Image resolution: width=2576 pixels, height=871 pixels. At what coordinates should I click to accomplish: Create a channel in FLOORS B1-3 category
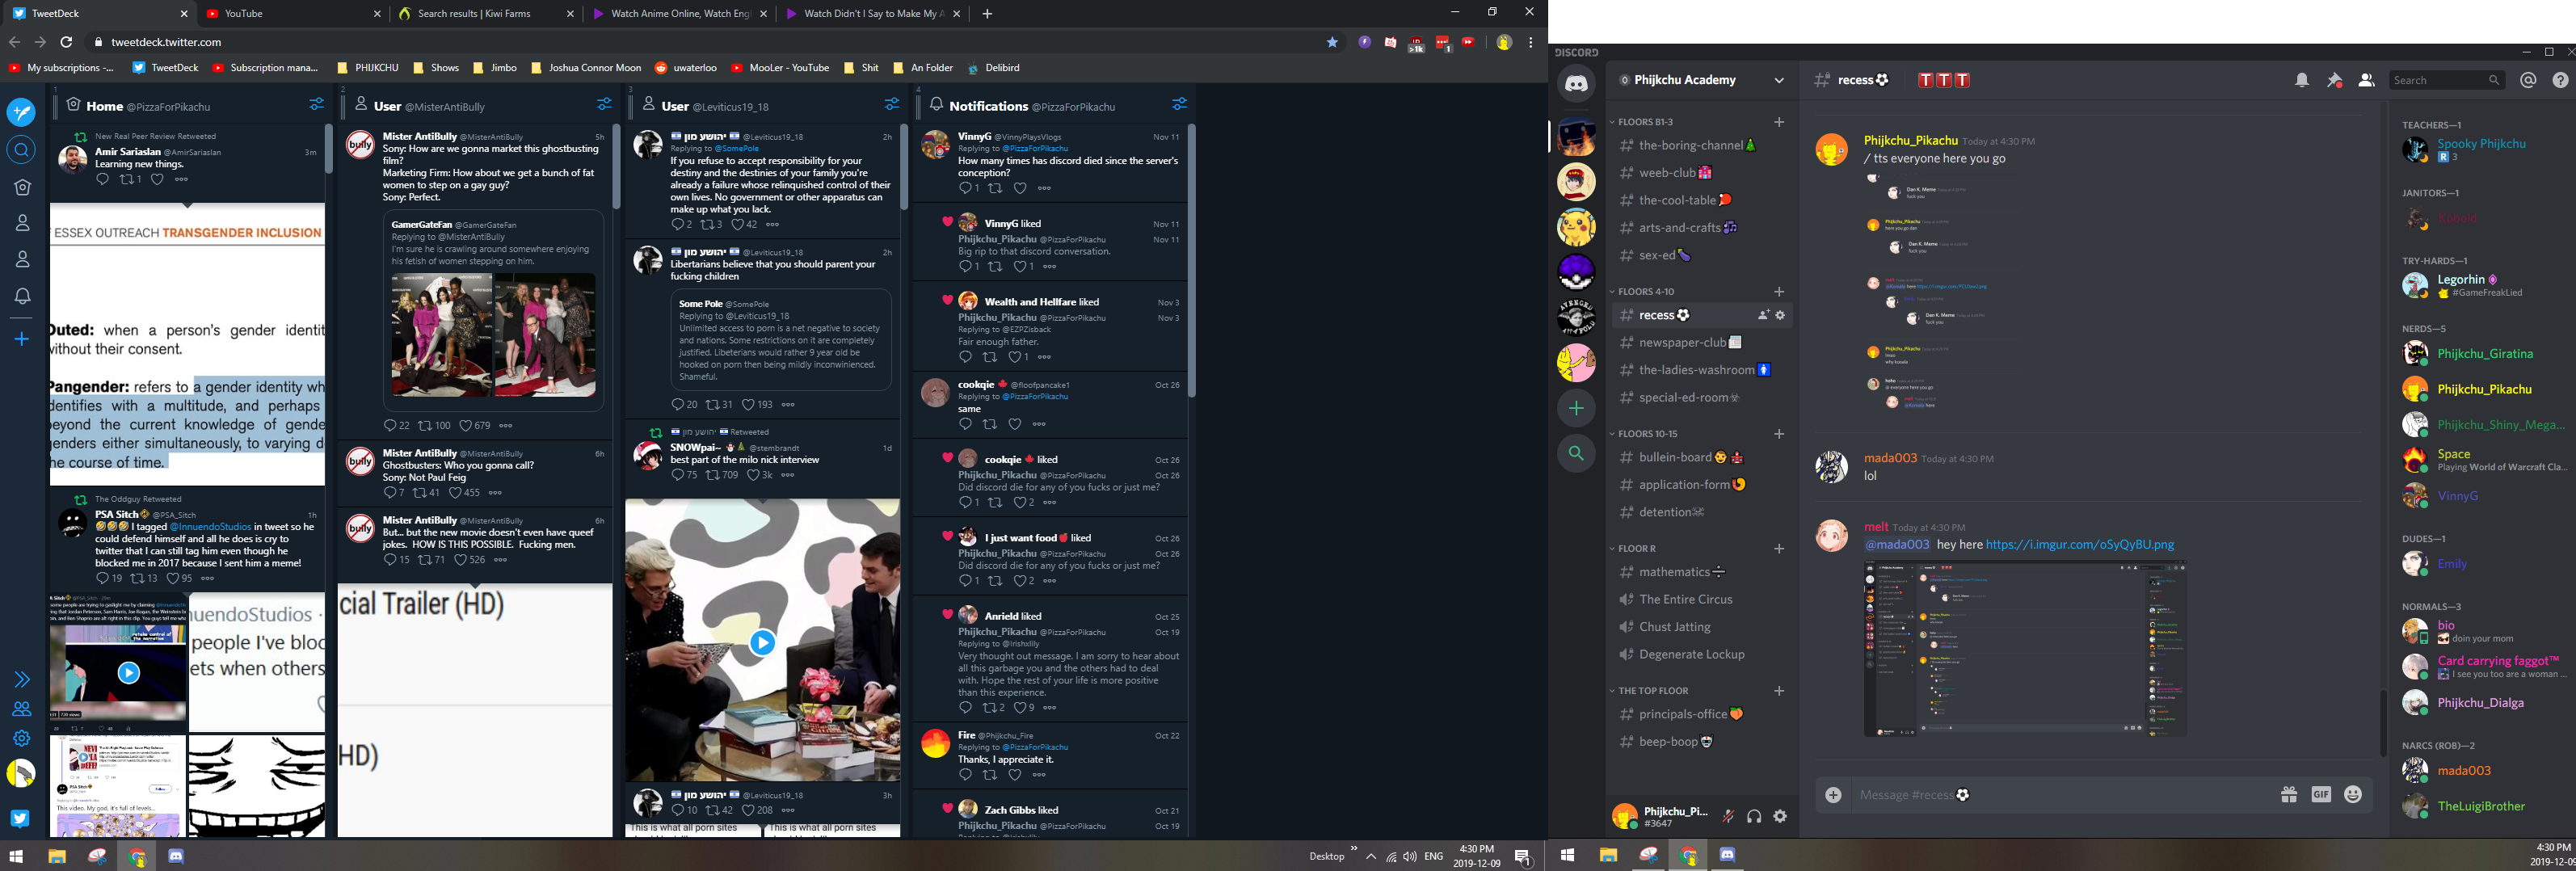pyautogui.click(x=1779, y=122)
